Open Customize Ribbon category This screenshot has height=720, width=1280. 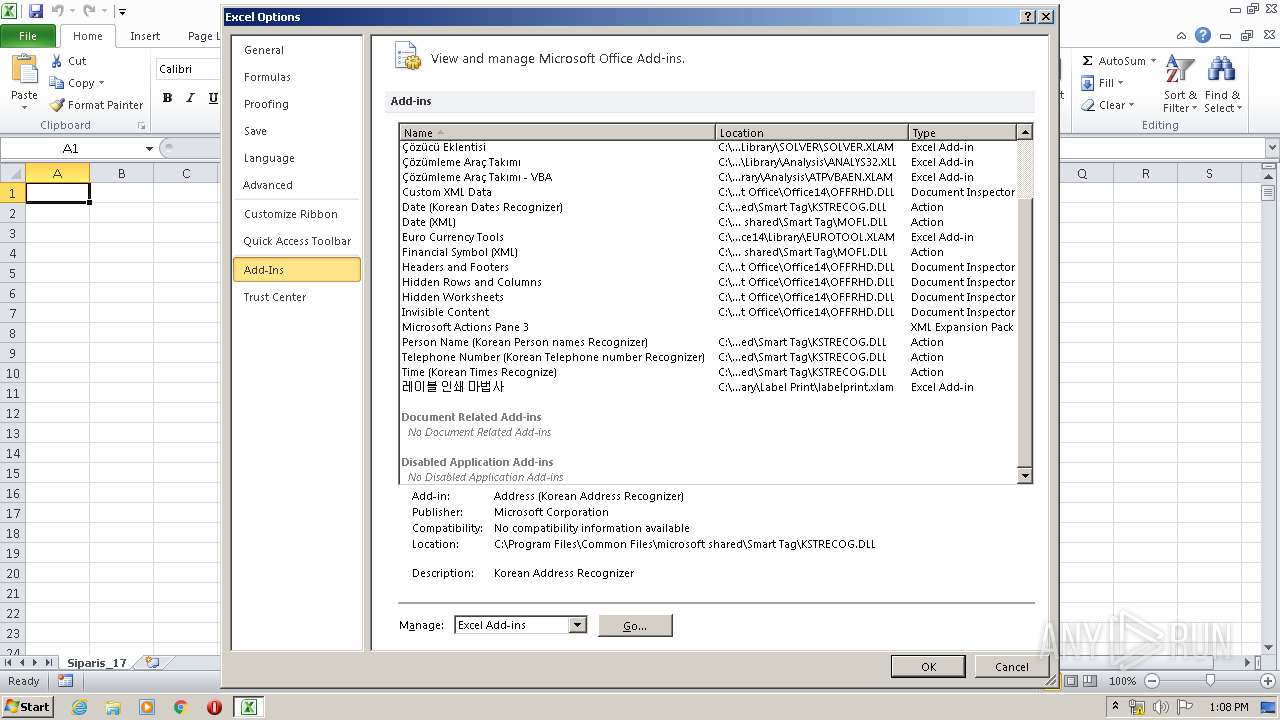tap(296, 214)
